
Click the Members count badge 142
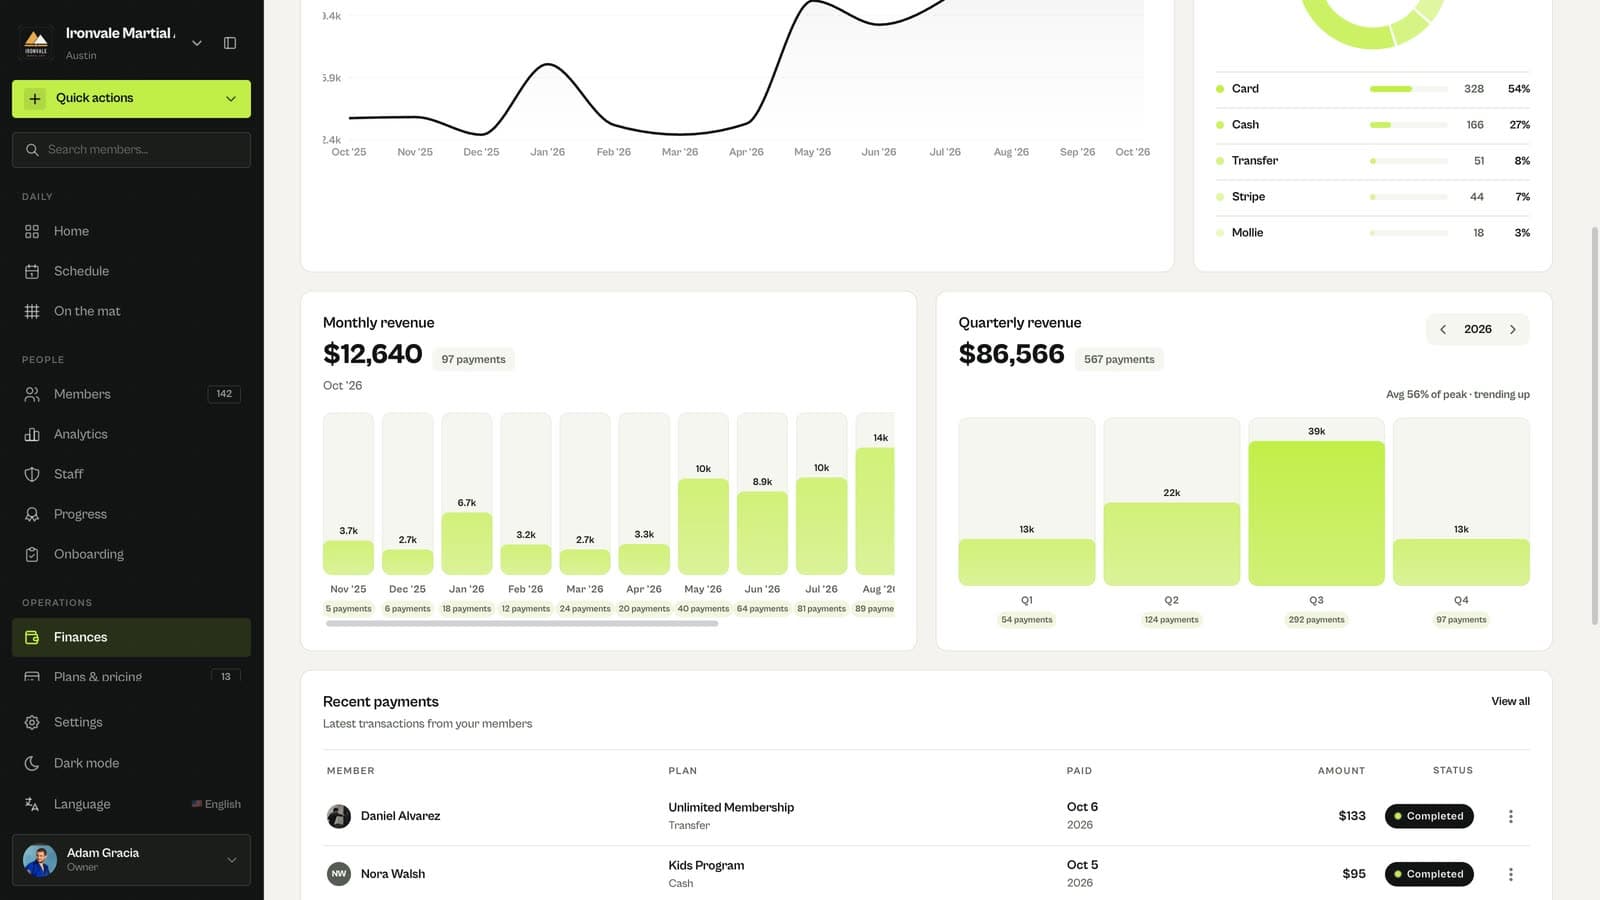pos(224,394)
